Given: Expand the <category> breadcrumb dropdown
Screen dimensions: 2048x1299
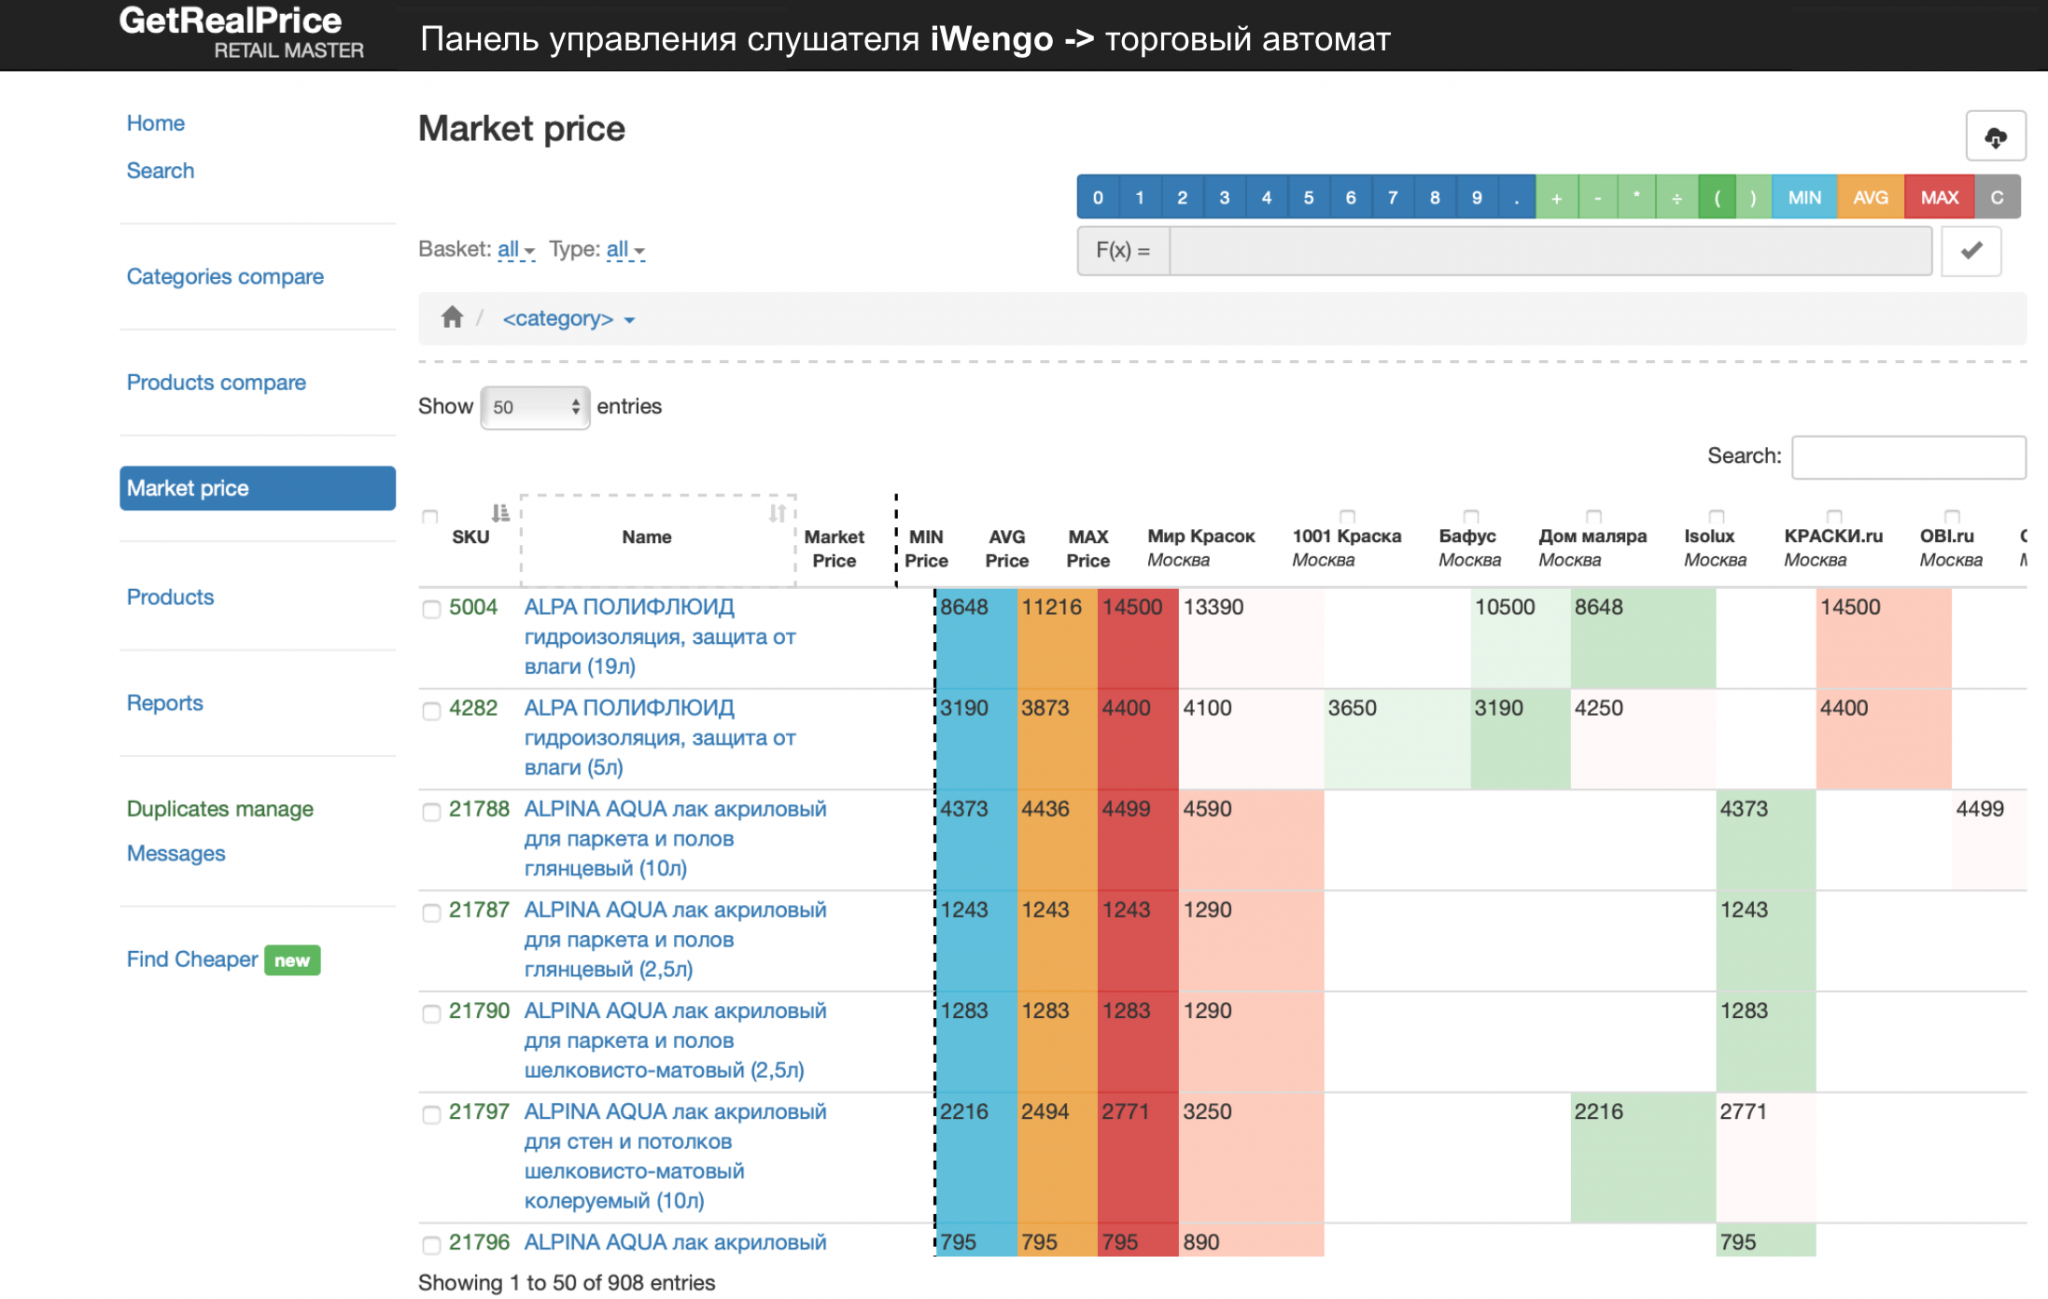Looking at the screenshot, I should (568, 319).
